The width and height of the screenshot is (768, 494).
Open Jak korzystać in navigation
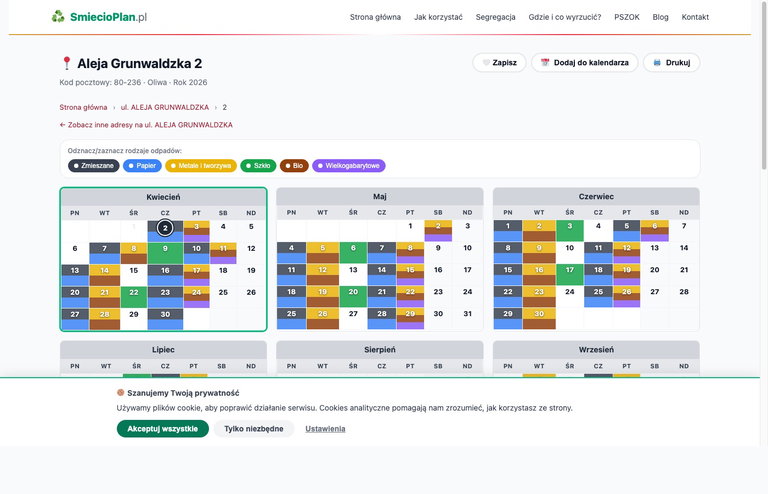[438, 17]
